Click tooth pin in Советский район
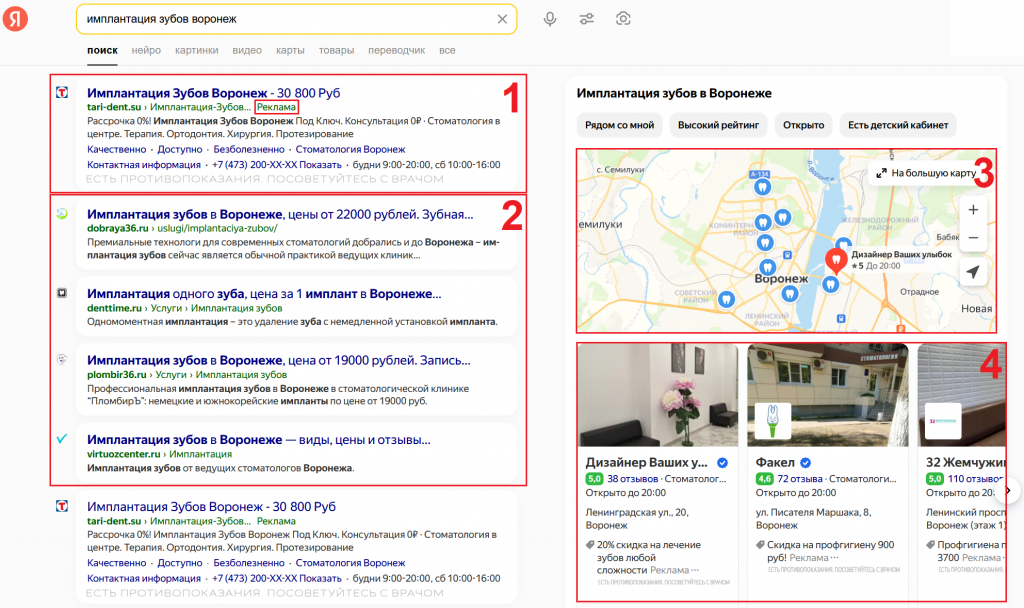 click(x=726, y=299)
